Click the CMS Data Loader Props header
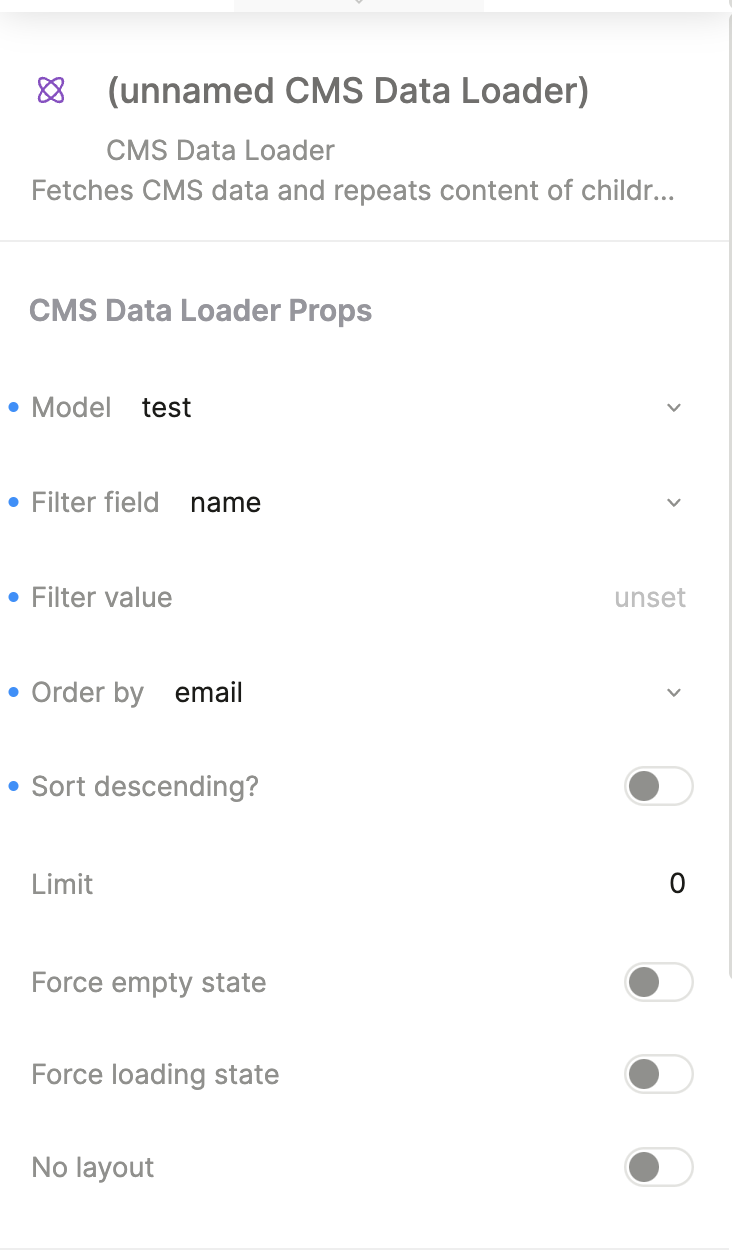The image size is (732, 1258). click(x=201, y=311)
